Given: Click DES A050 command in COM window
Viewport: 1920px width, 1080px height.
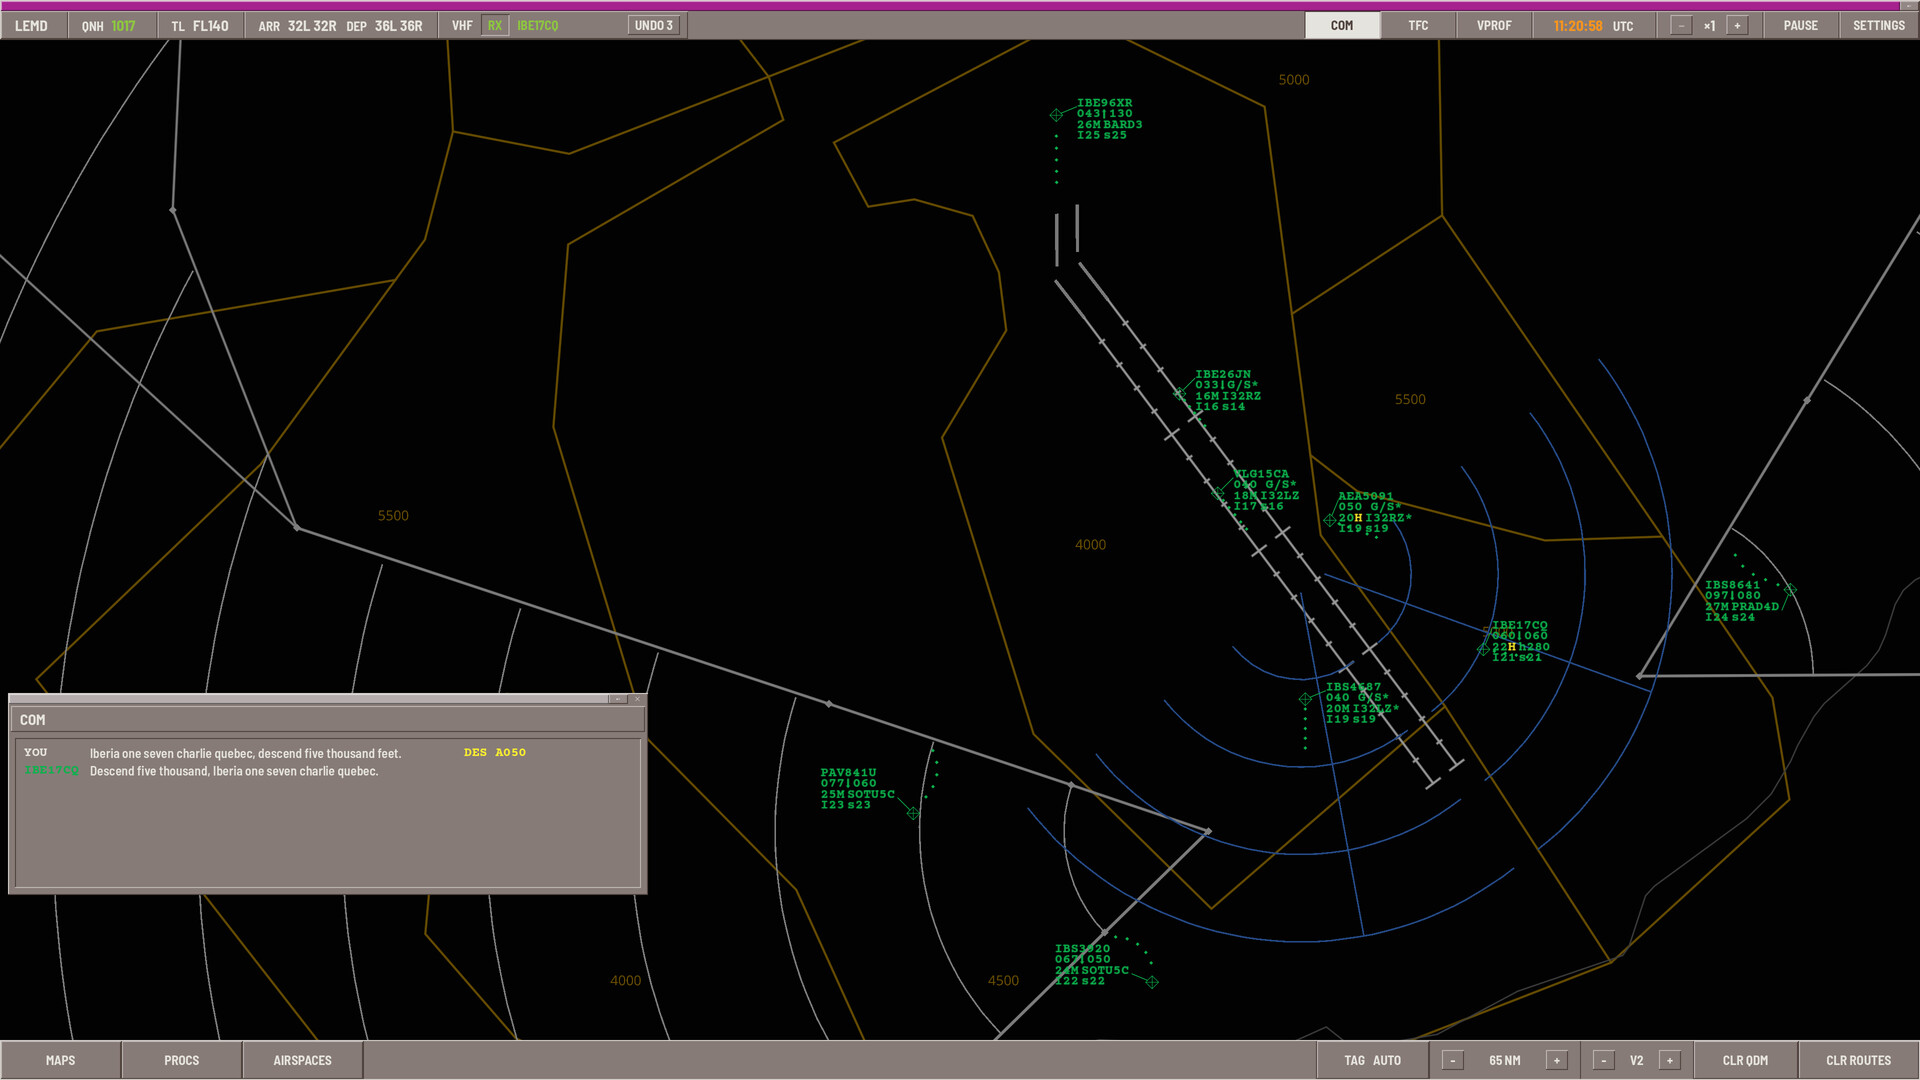Looking at the screenshot, I should (495, 753).
